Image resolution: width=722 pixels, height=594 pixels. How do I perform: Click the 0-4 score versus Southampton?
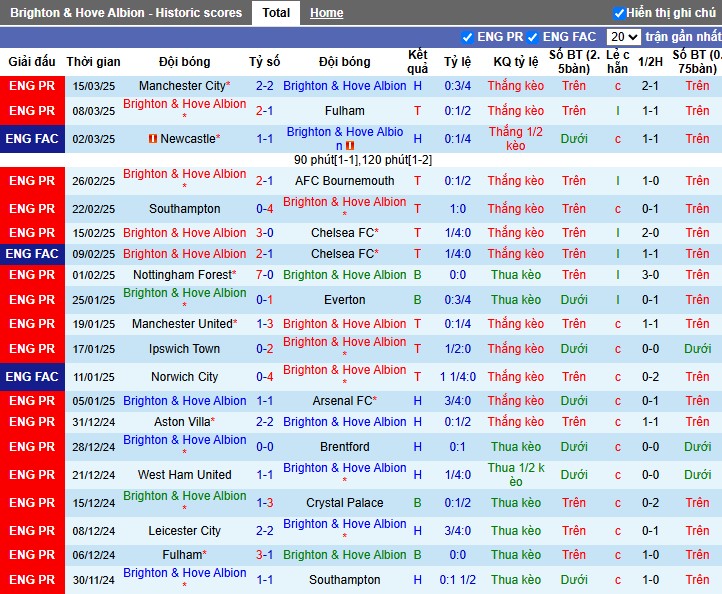tap(265, 209)
